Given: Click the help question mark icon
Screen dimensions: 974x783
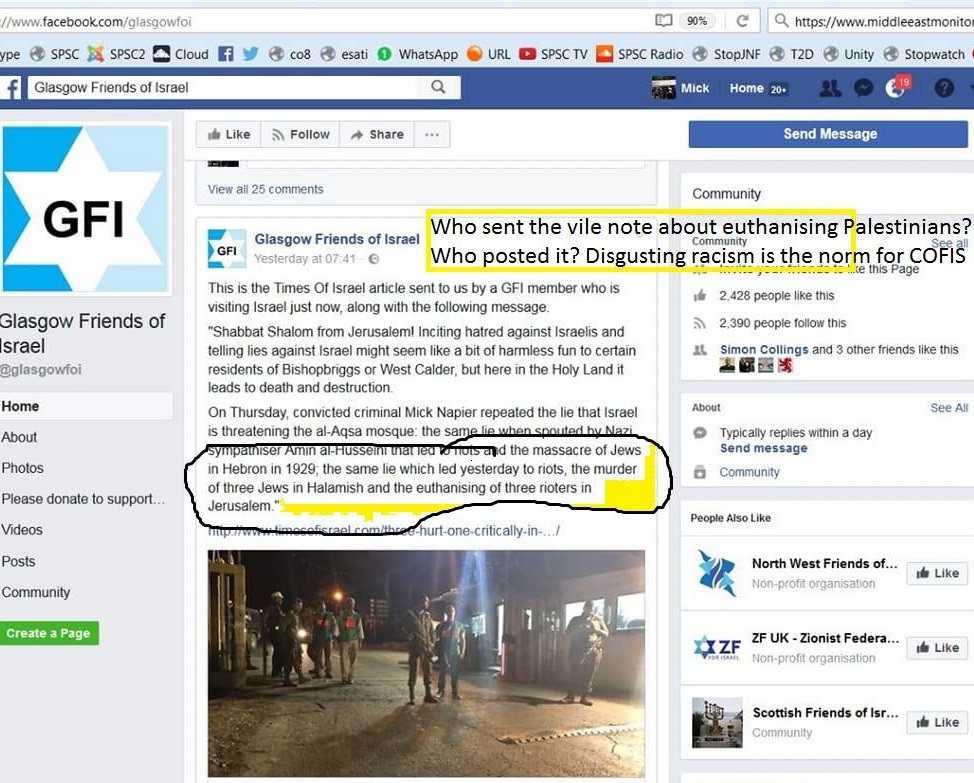Looking at the screenshot, I should tap(943, 88).
